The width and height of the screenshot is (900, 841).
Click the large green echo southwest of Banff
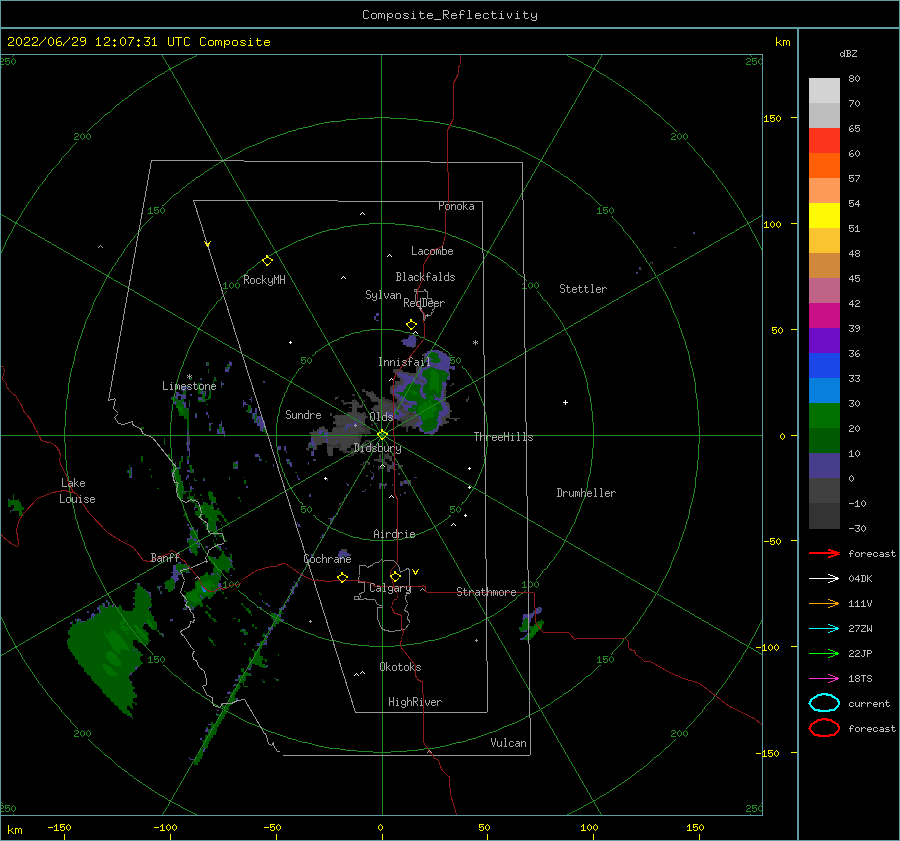111,649
